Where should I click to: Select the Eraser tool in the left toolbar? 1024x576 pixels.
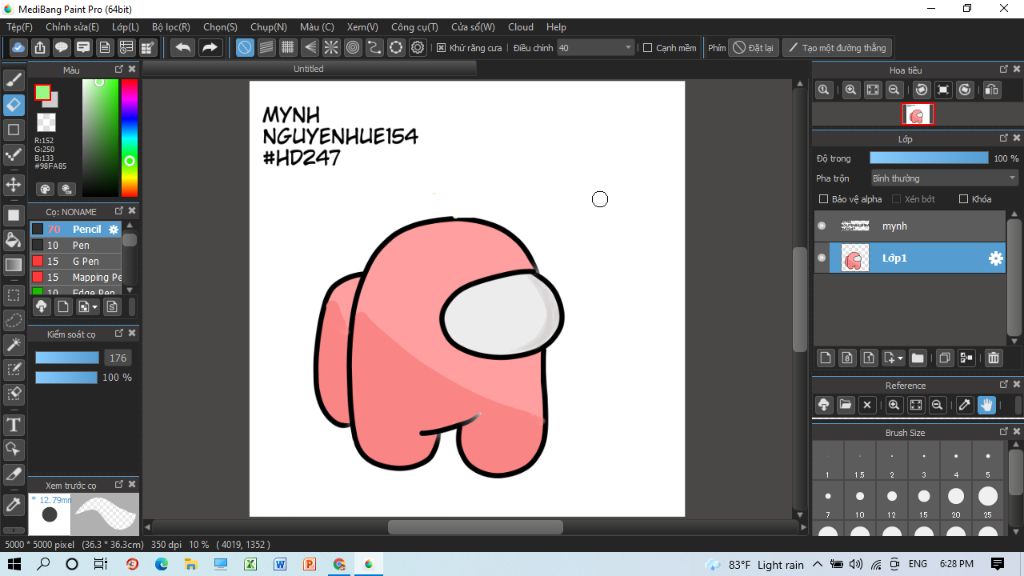pyautogui.click(x=14, y=104)
